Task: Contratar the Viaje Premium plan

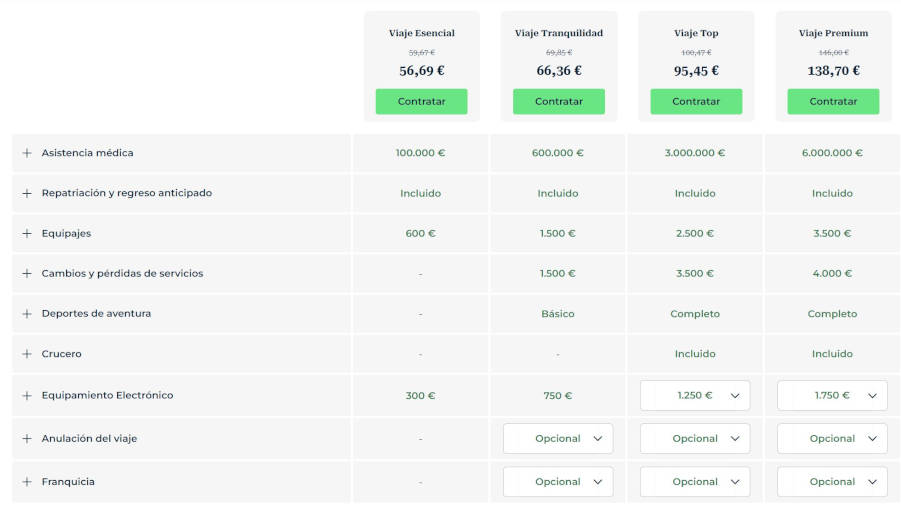Action: tap(833, 101)
